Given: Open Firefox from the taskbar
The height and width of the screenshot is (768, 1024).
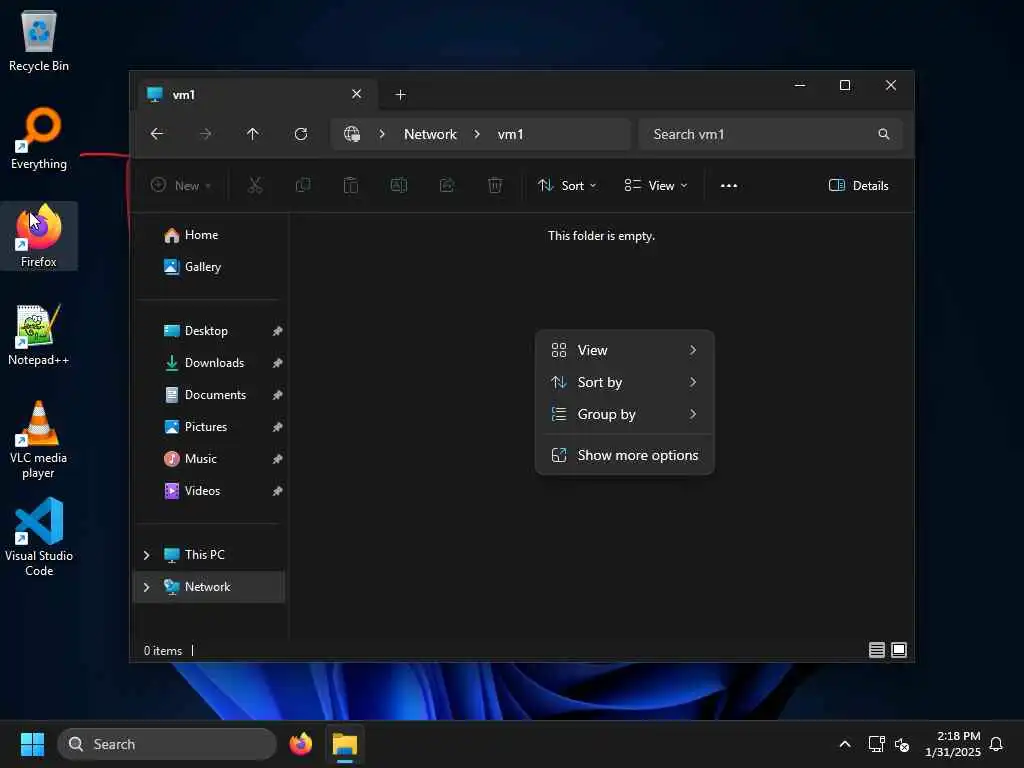Looking at the screenshot, I should coord(301,744).
